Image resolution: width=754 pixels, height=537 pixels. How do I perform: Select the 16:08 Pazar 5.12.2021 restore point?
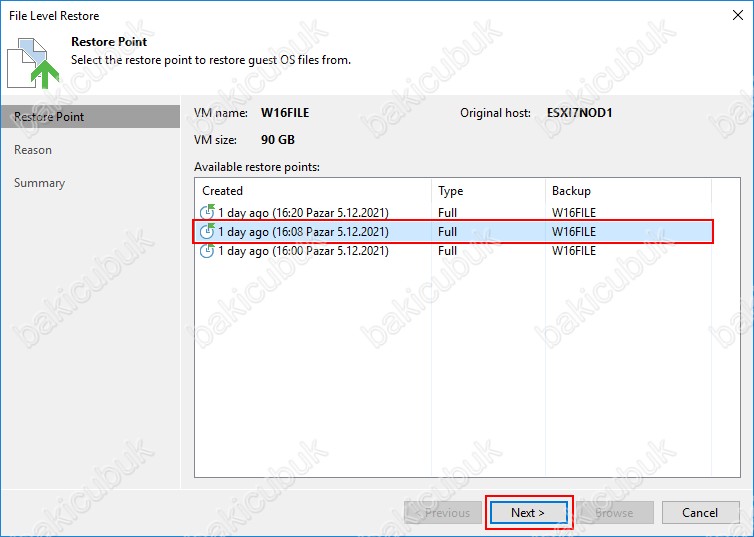click(453, 232)
